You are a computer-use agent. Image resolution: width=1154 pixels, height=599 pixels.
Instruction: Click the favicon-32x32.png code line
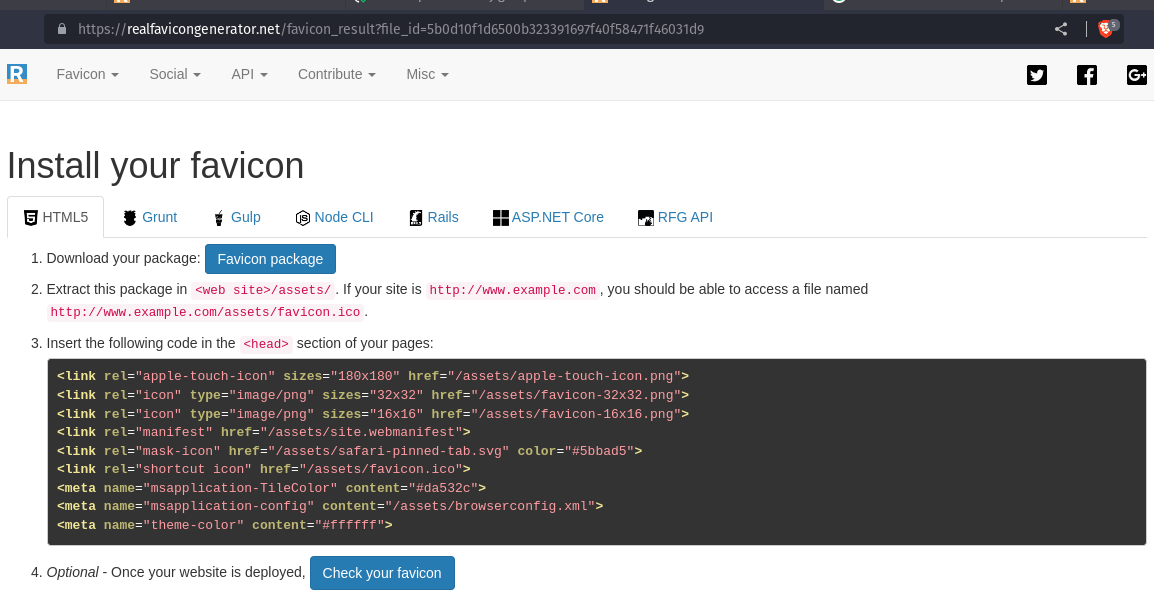[x=372, y=395]
